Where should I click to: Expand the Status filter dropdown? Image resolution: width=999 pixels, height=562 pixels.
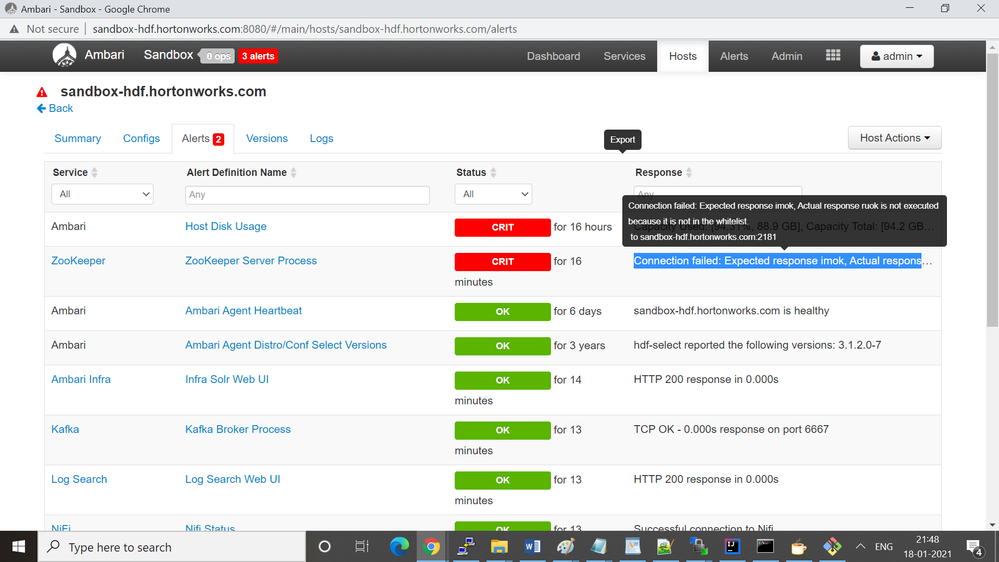click(x=493, y=194)
